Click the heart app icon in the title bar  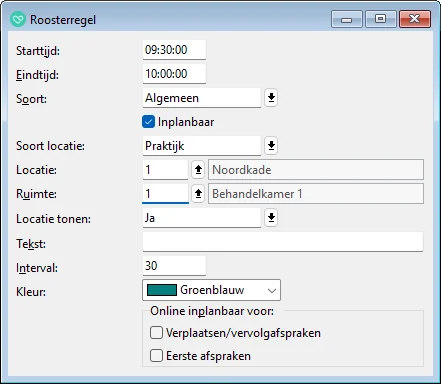18,20
